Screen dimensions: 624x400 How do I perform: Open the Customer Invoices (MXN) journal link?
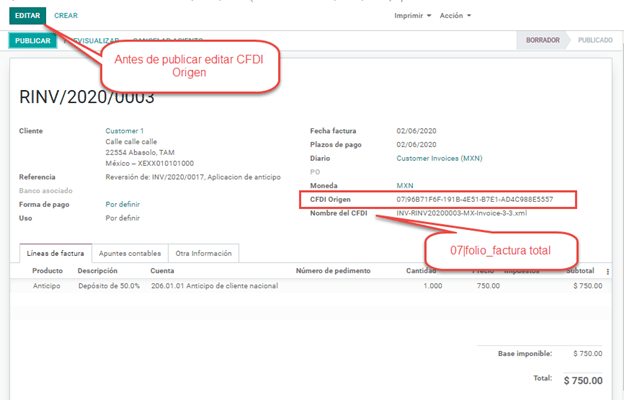439,158
